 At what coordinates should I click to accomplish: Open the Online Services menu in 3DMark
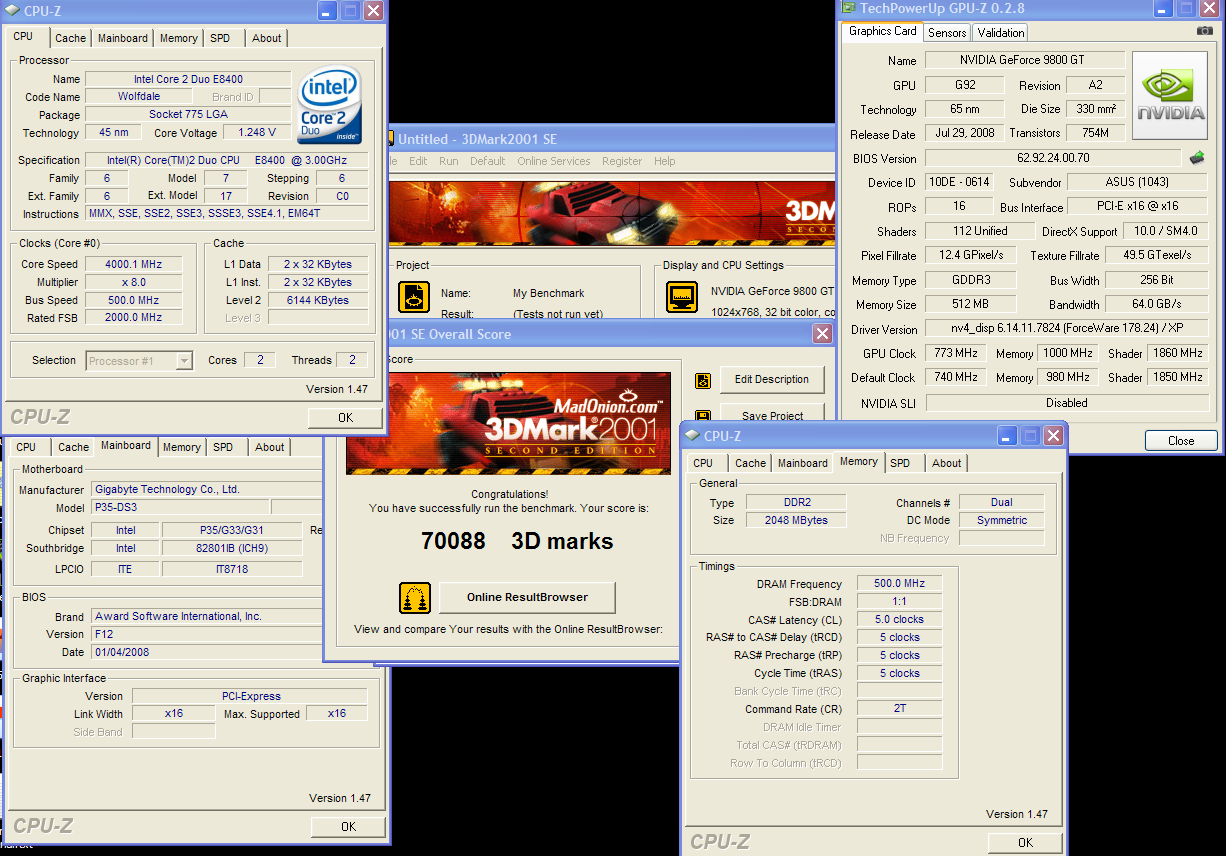pos(554,161)
